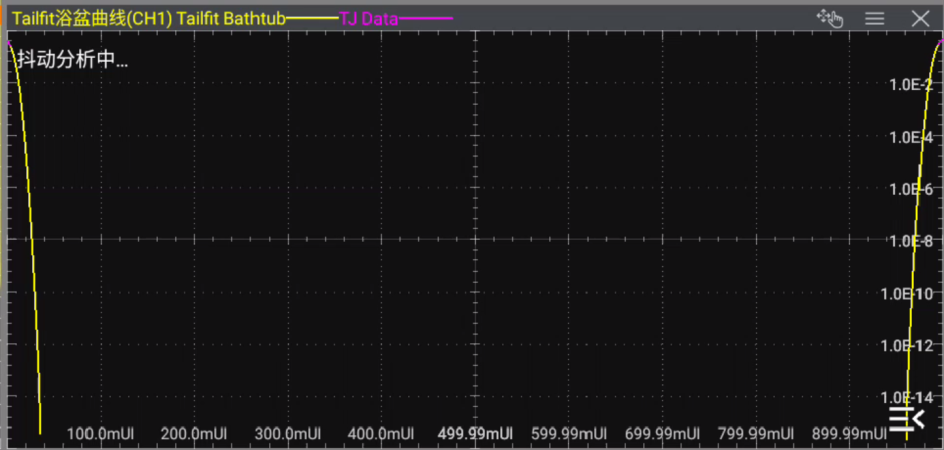Screen dimensions: 944x450
Task: Click the 1.0E-14 axis label
Action: pyautogui.click(x=908, y=398)
